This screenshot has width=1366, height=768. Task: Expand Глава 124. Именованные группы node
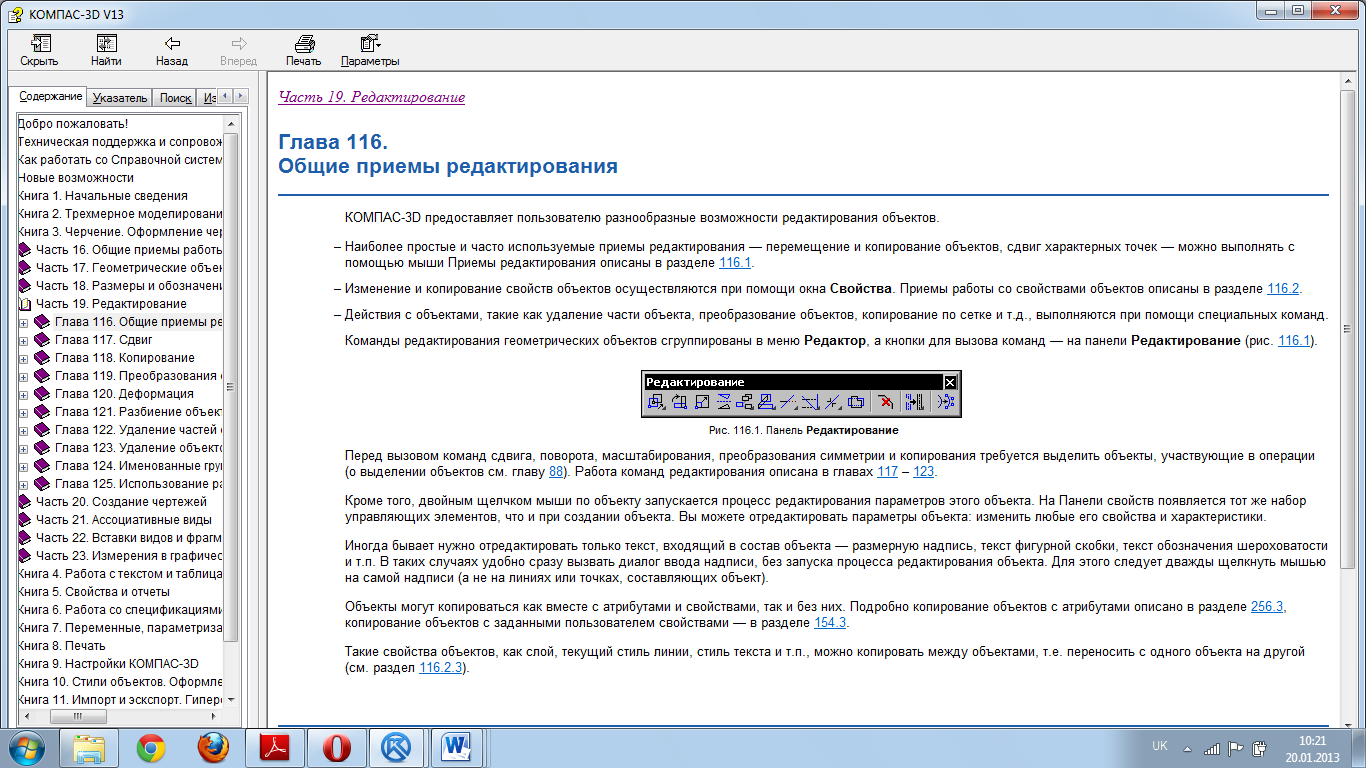(x=24, y=466)
